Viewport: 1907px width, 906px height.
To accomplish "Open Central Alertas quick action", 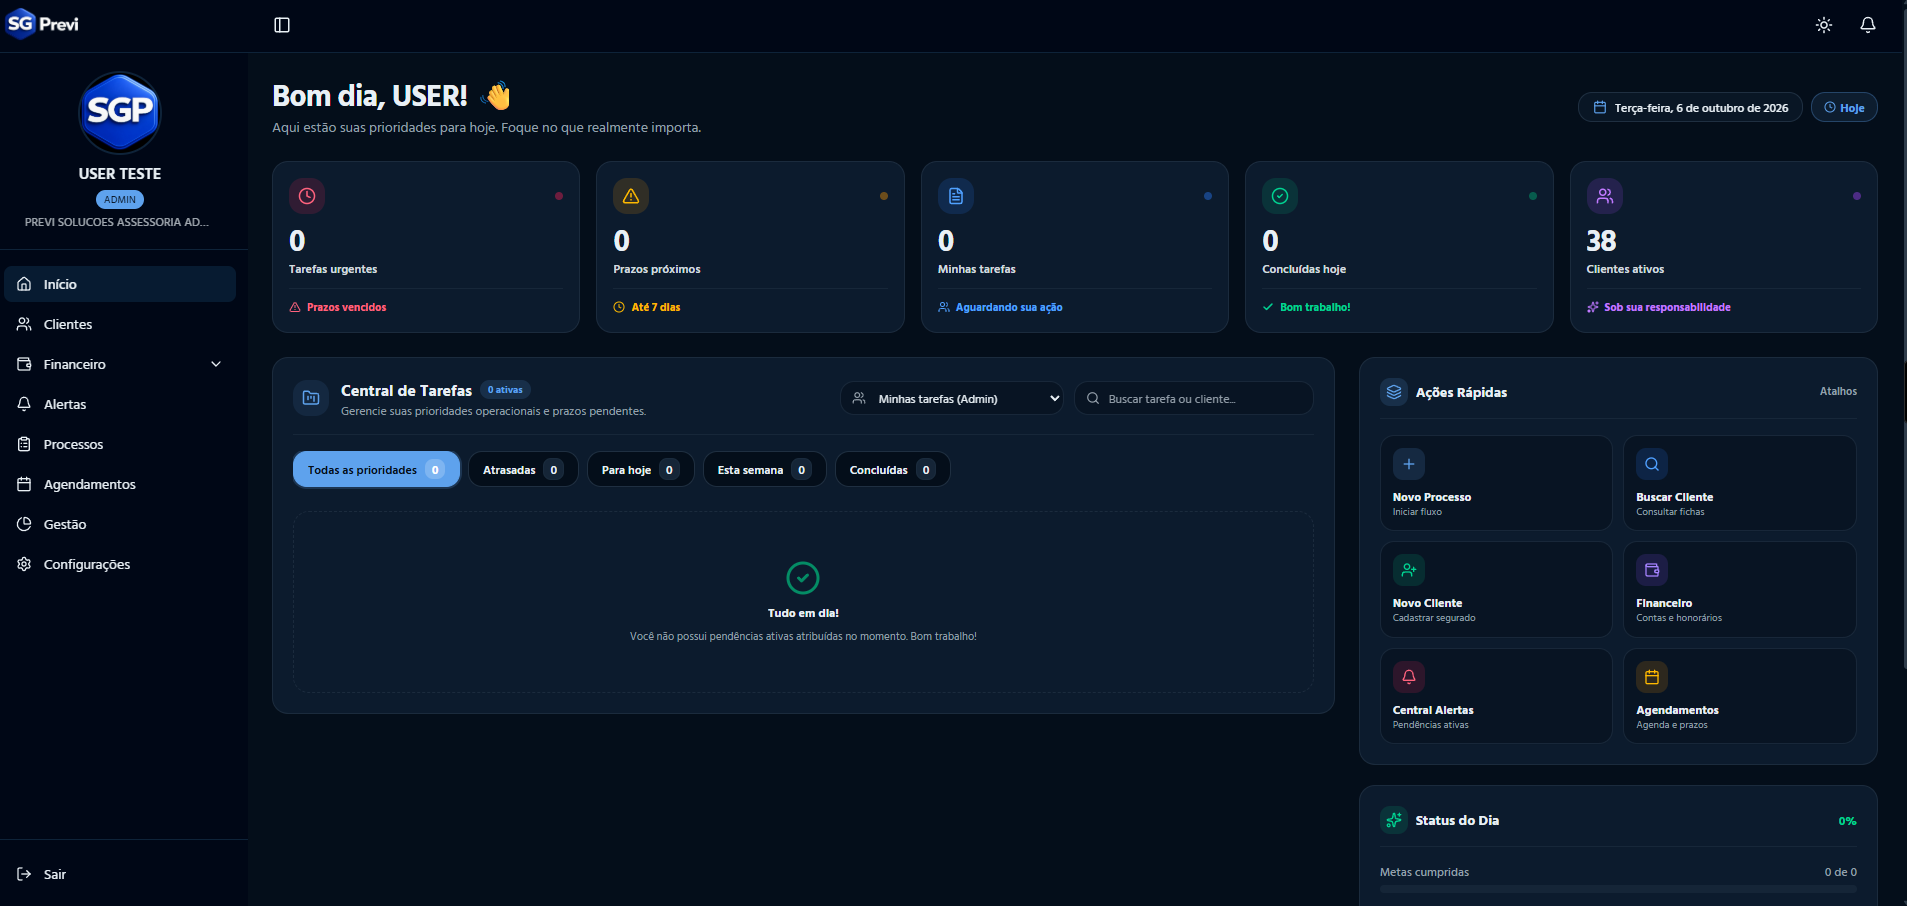I will (1496, 696).
